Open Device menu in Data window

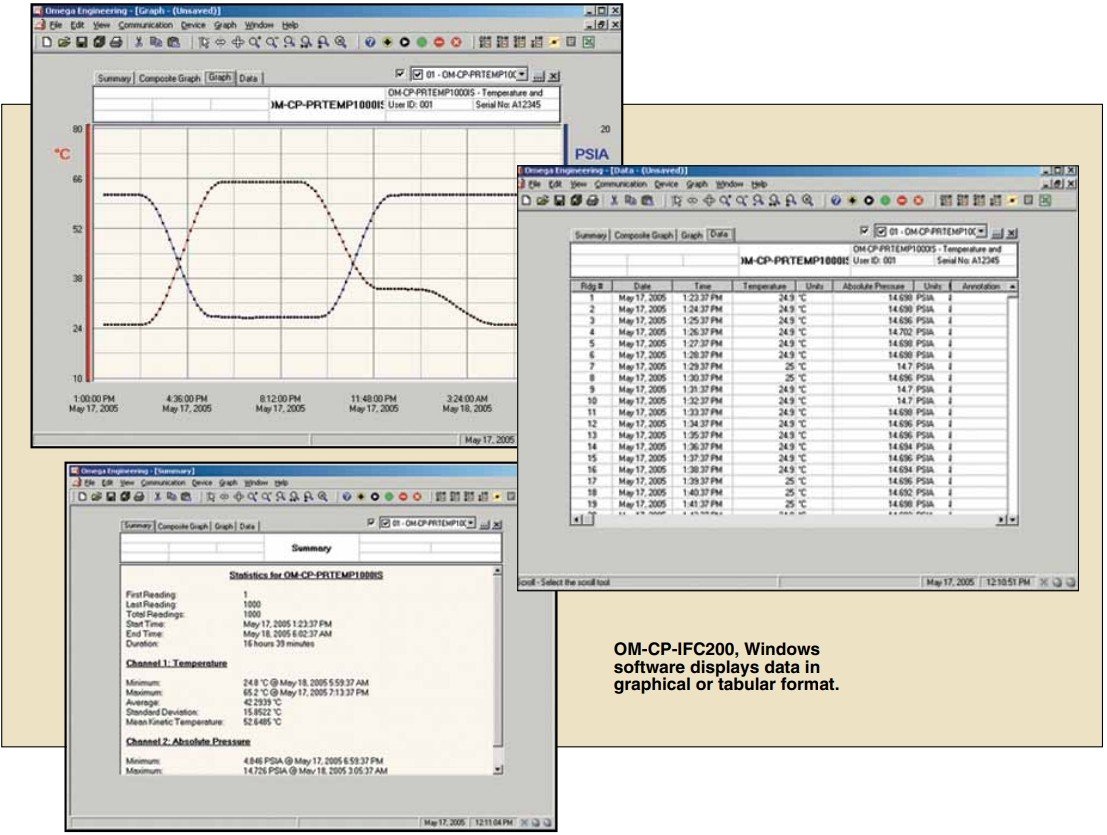pos(666,184)
